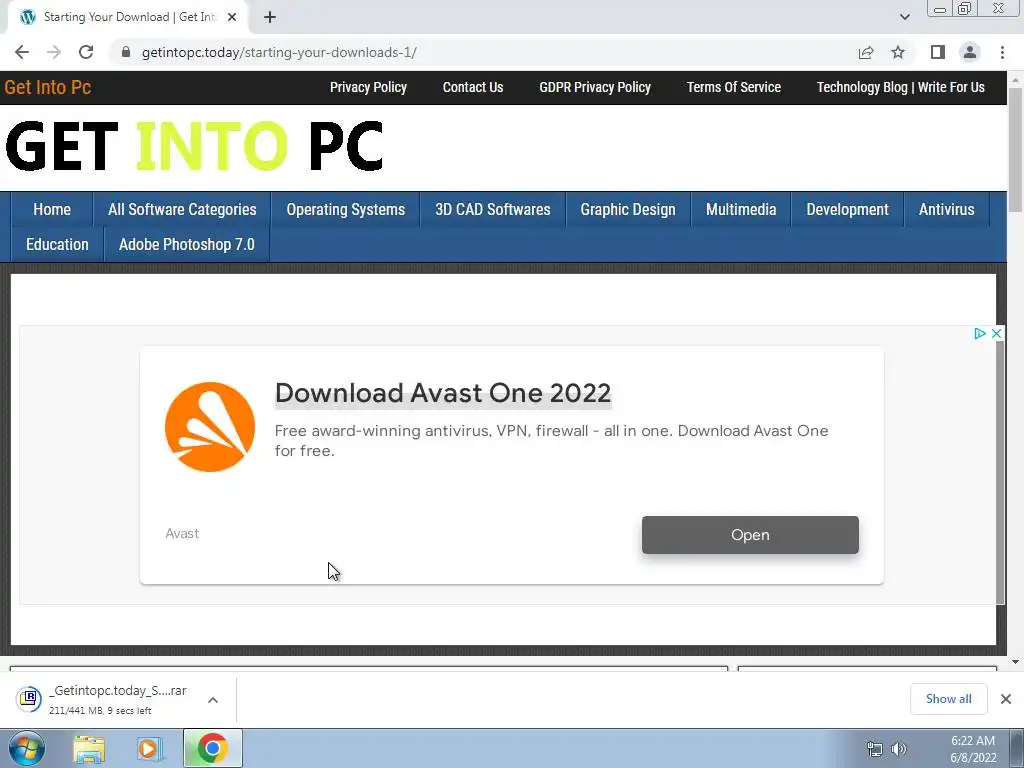This screenshot has height=768, width=1024.
Task: Expand the tab search chevron
Action: (x=904, y=18)
